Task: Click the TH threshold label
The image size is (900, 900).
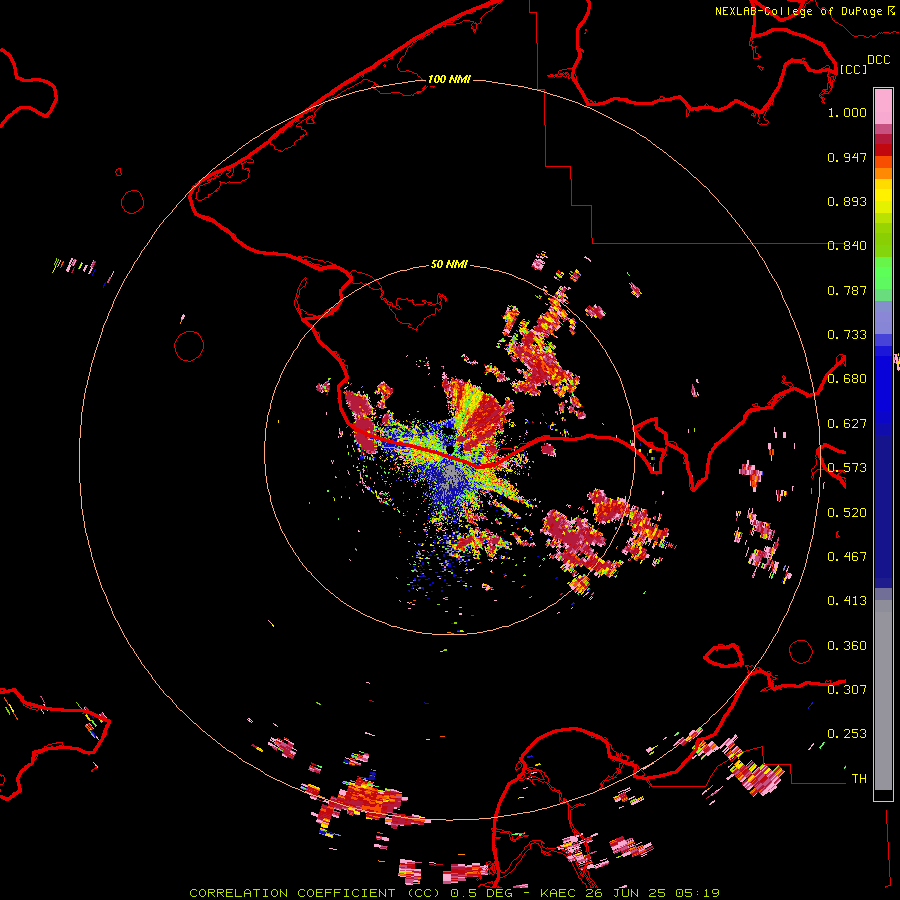Action: pos(859,779)
